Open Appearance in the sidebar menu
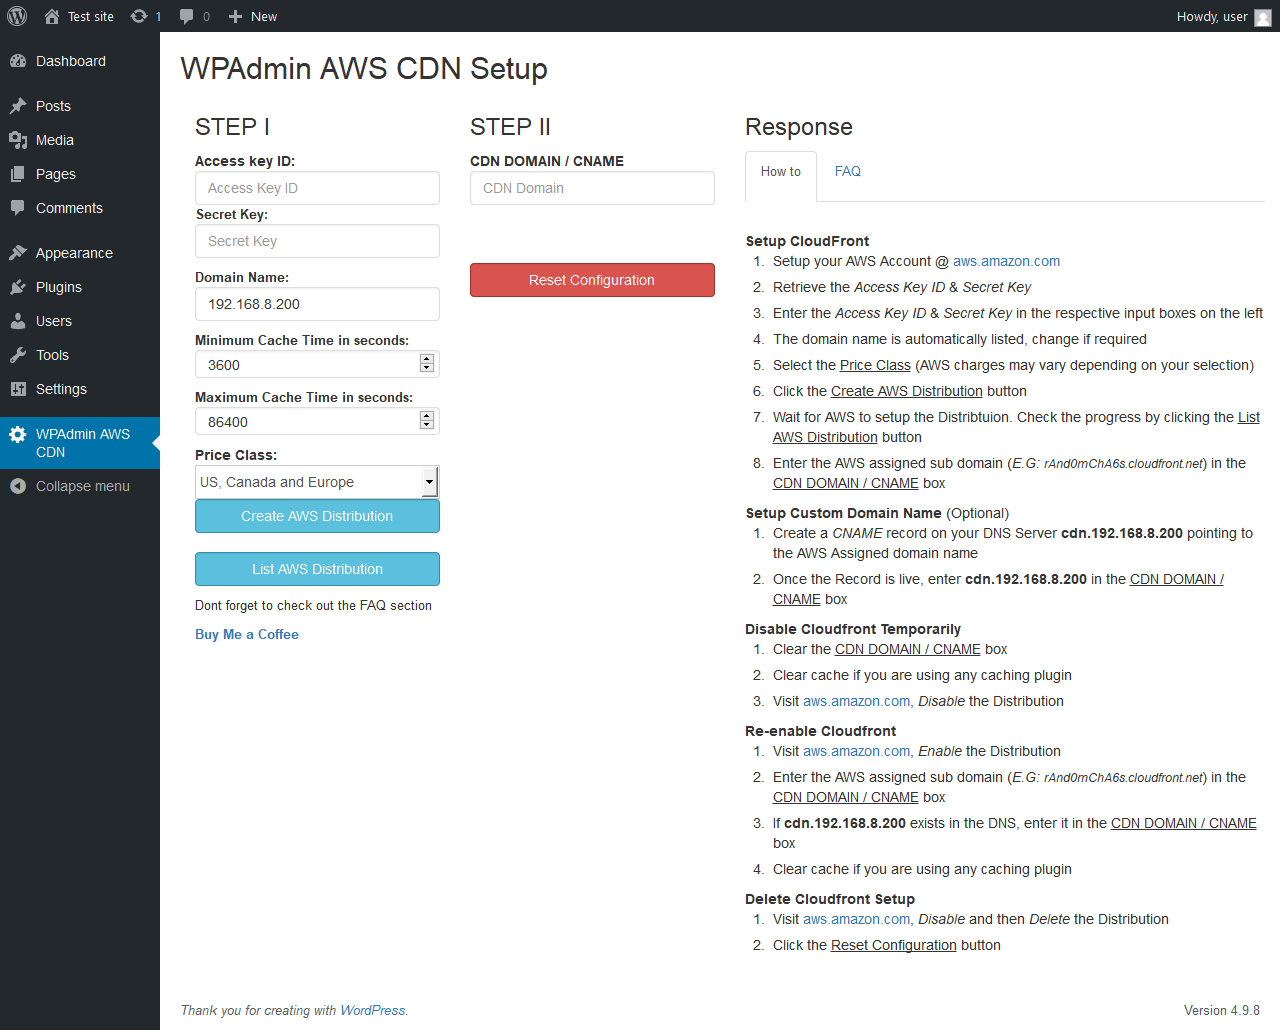Image resolution: width=1280 pixels, height=1030 pixels. point(74,253)
